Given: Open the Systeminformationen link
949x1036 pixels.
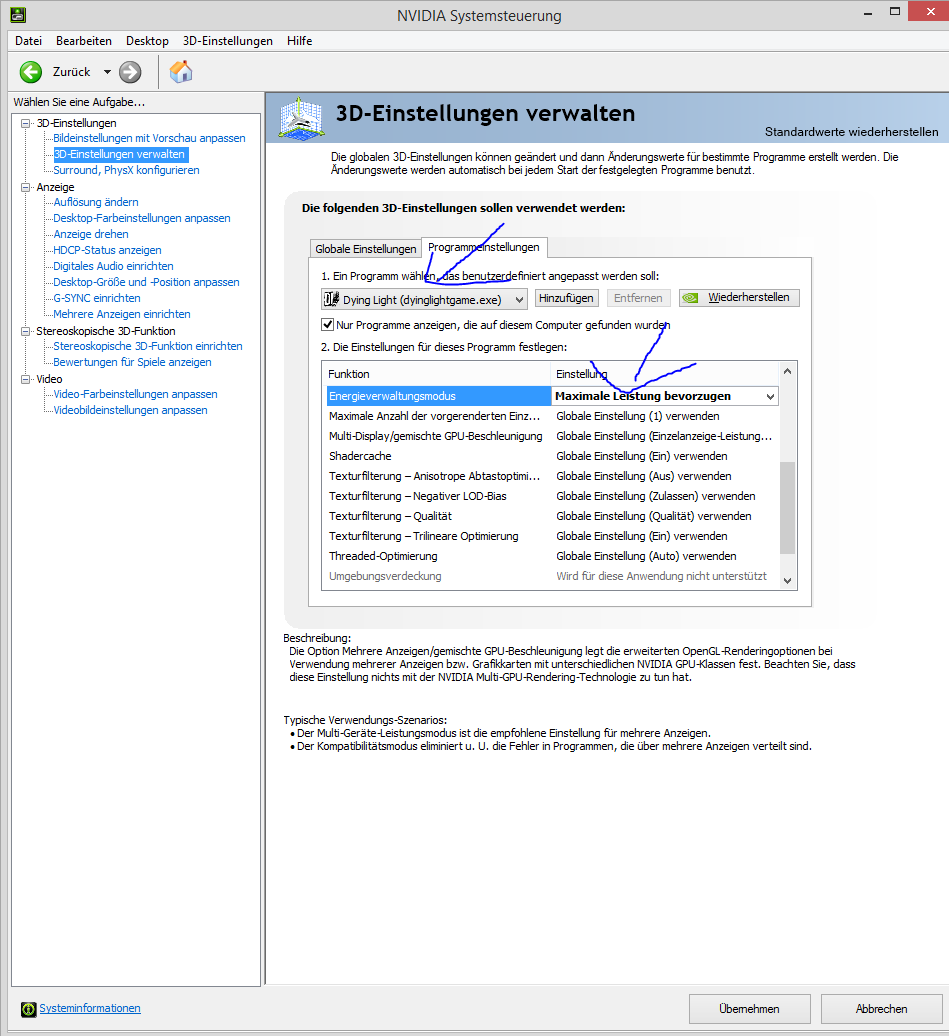Looking at the screenshot, I should pos(90,1008).
